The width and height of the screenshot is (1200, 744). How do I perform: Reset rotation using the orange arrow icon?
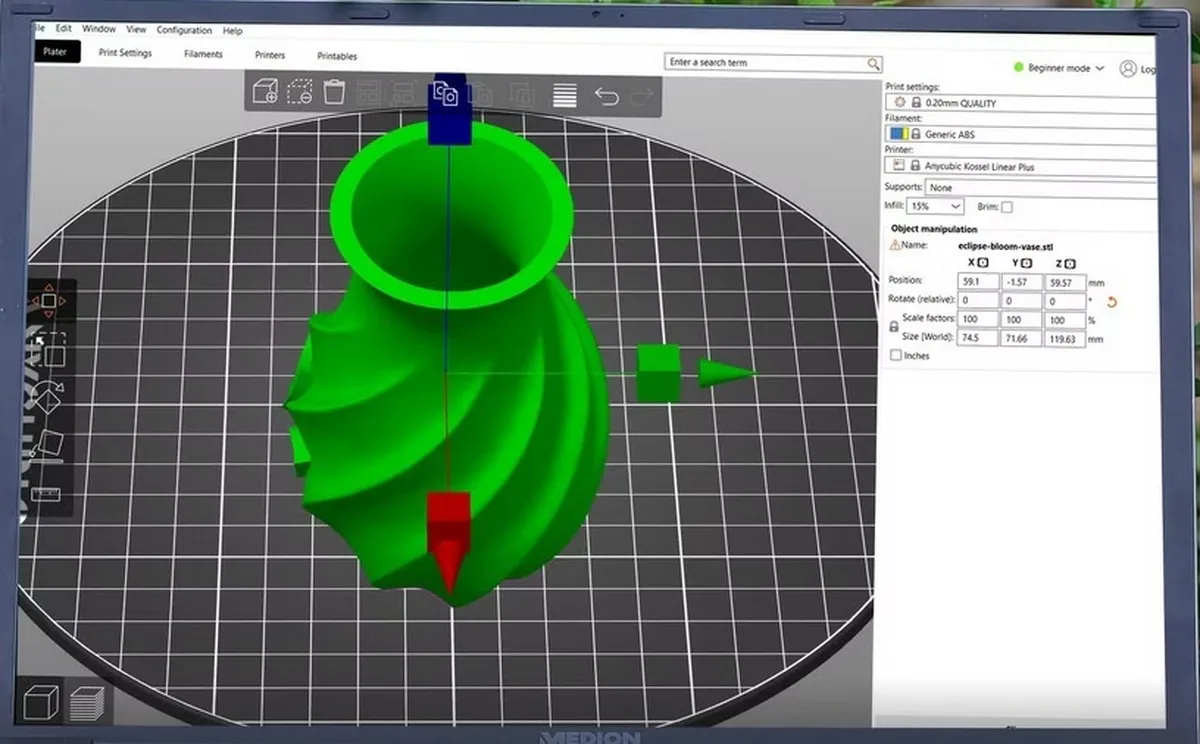coord(1111,302)
